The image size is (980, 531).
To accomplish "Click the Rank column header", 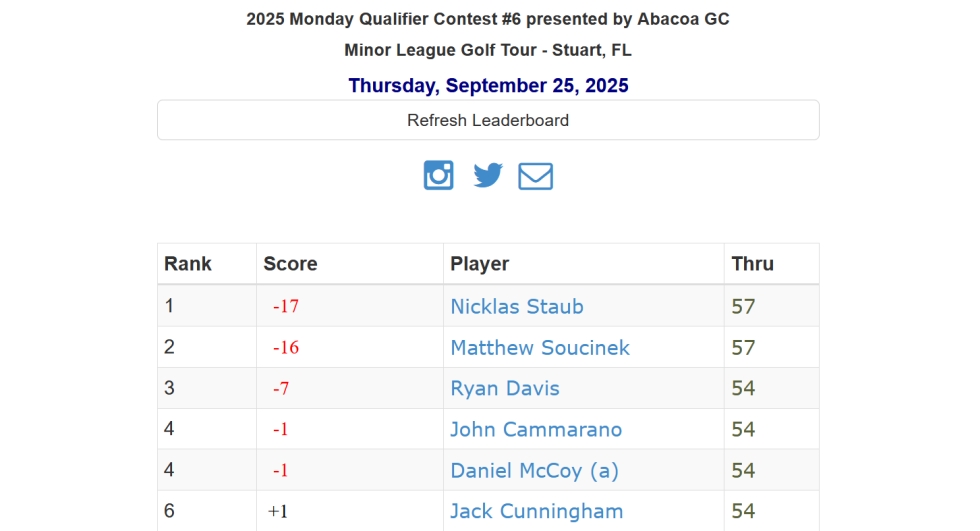I will click(x=188, y=264).
